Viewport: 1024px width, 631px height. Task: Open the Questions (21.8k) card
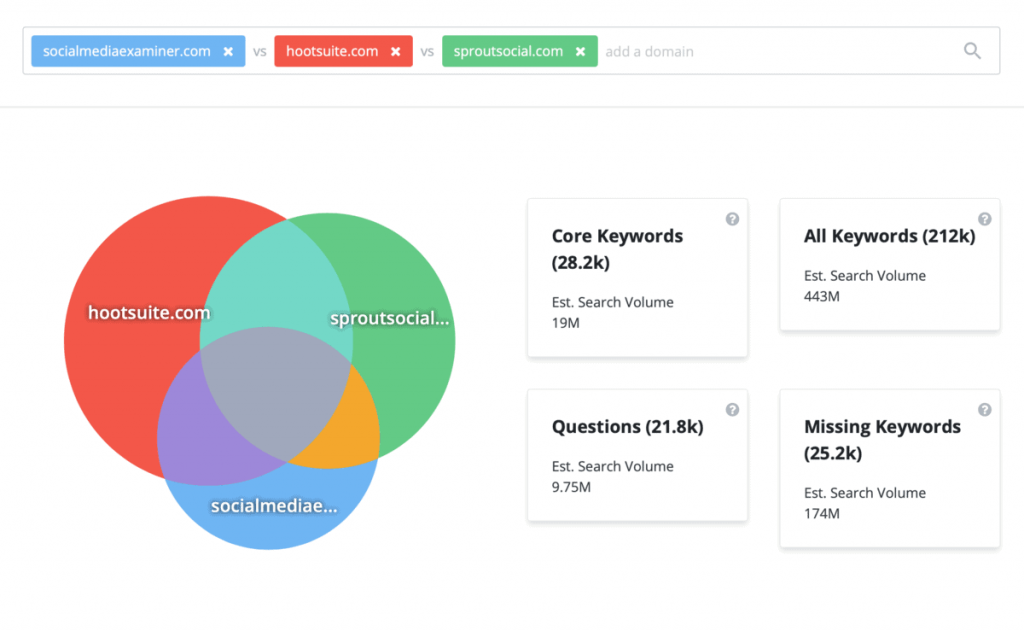click(637, 455)
